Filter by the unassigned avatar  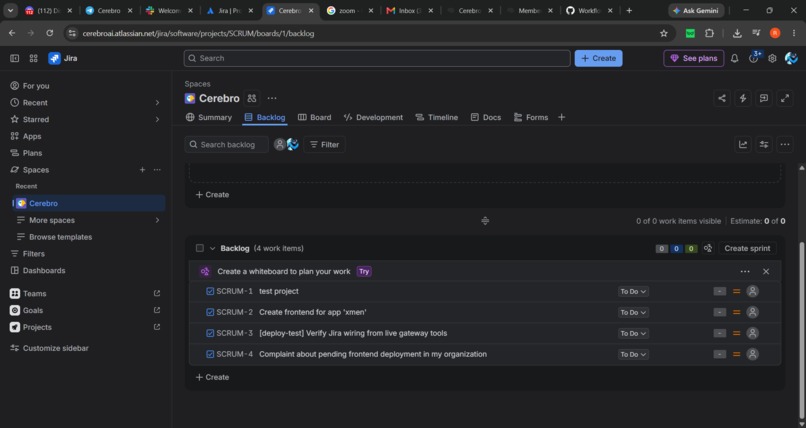(x=280, y=144)
